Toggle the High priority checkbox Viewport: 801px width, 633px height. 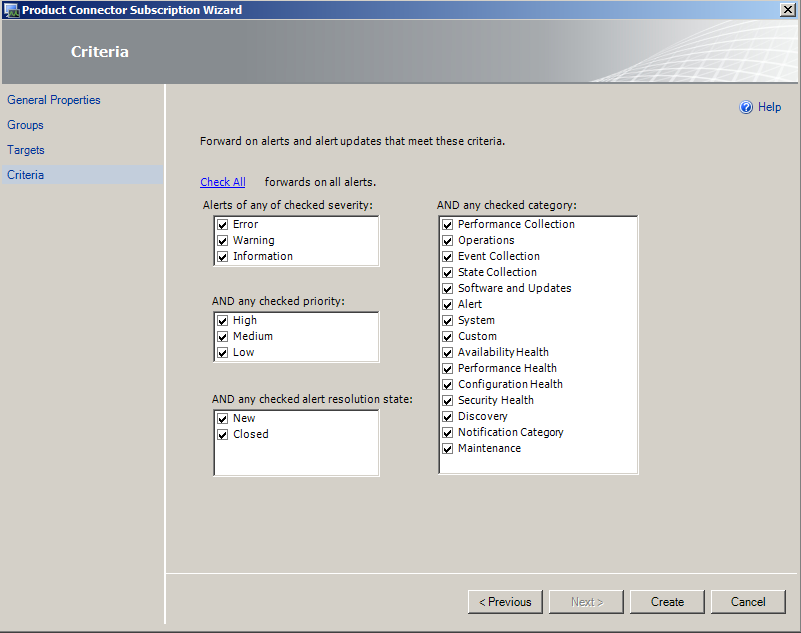tap(223, 321)
